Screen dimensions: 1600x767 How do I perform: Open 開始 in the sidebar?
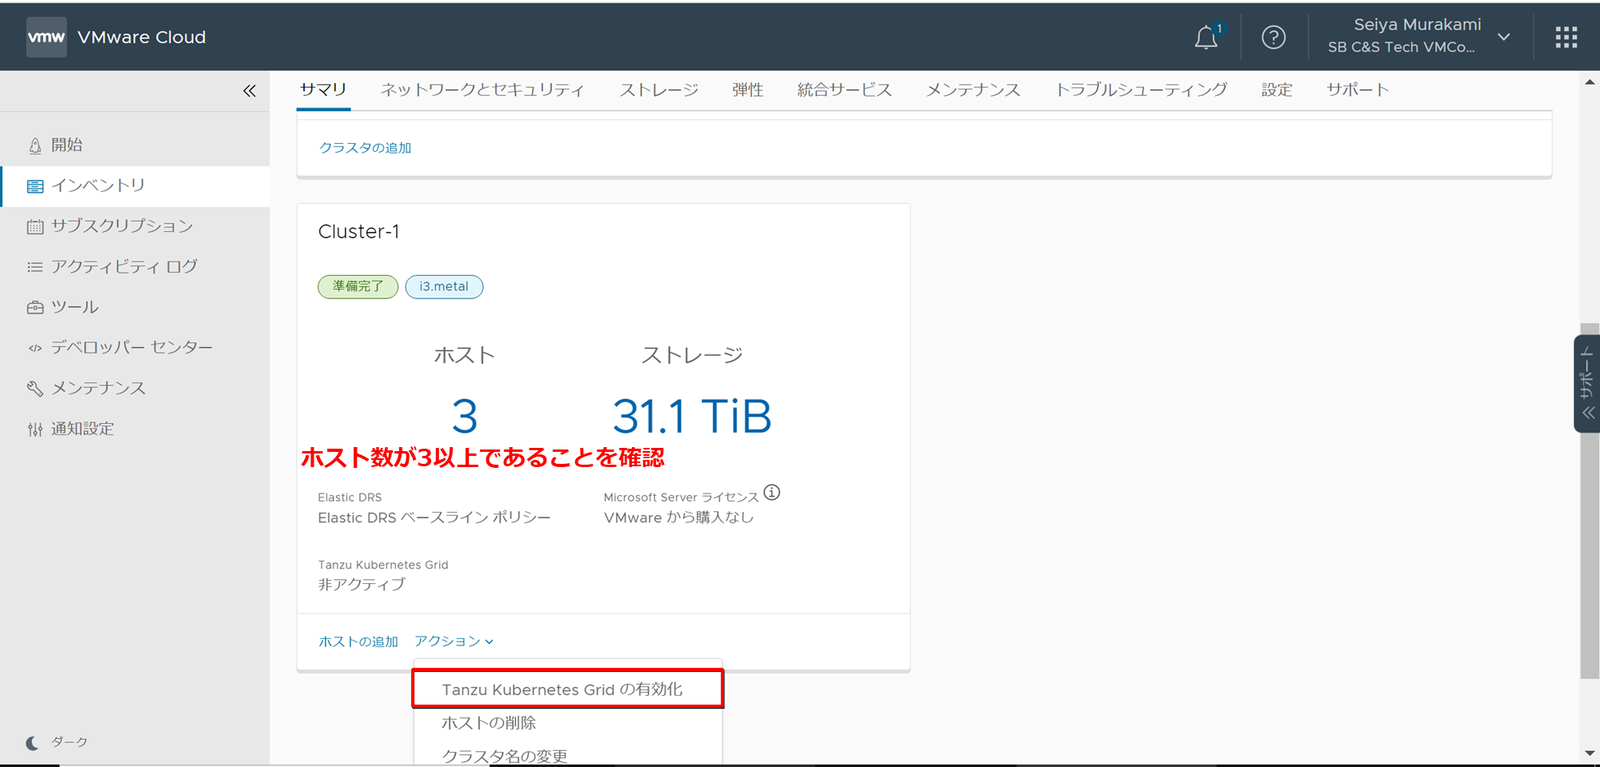click(x=135, y=145)
